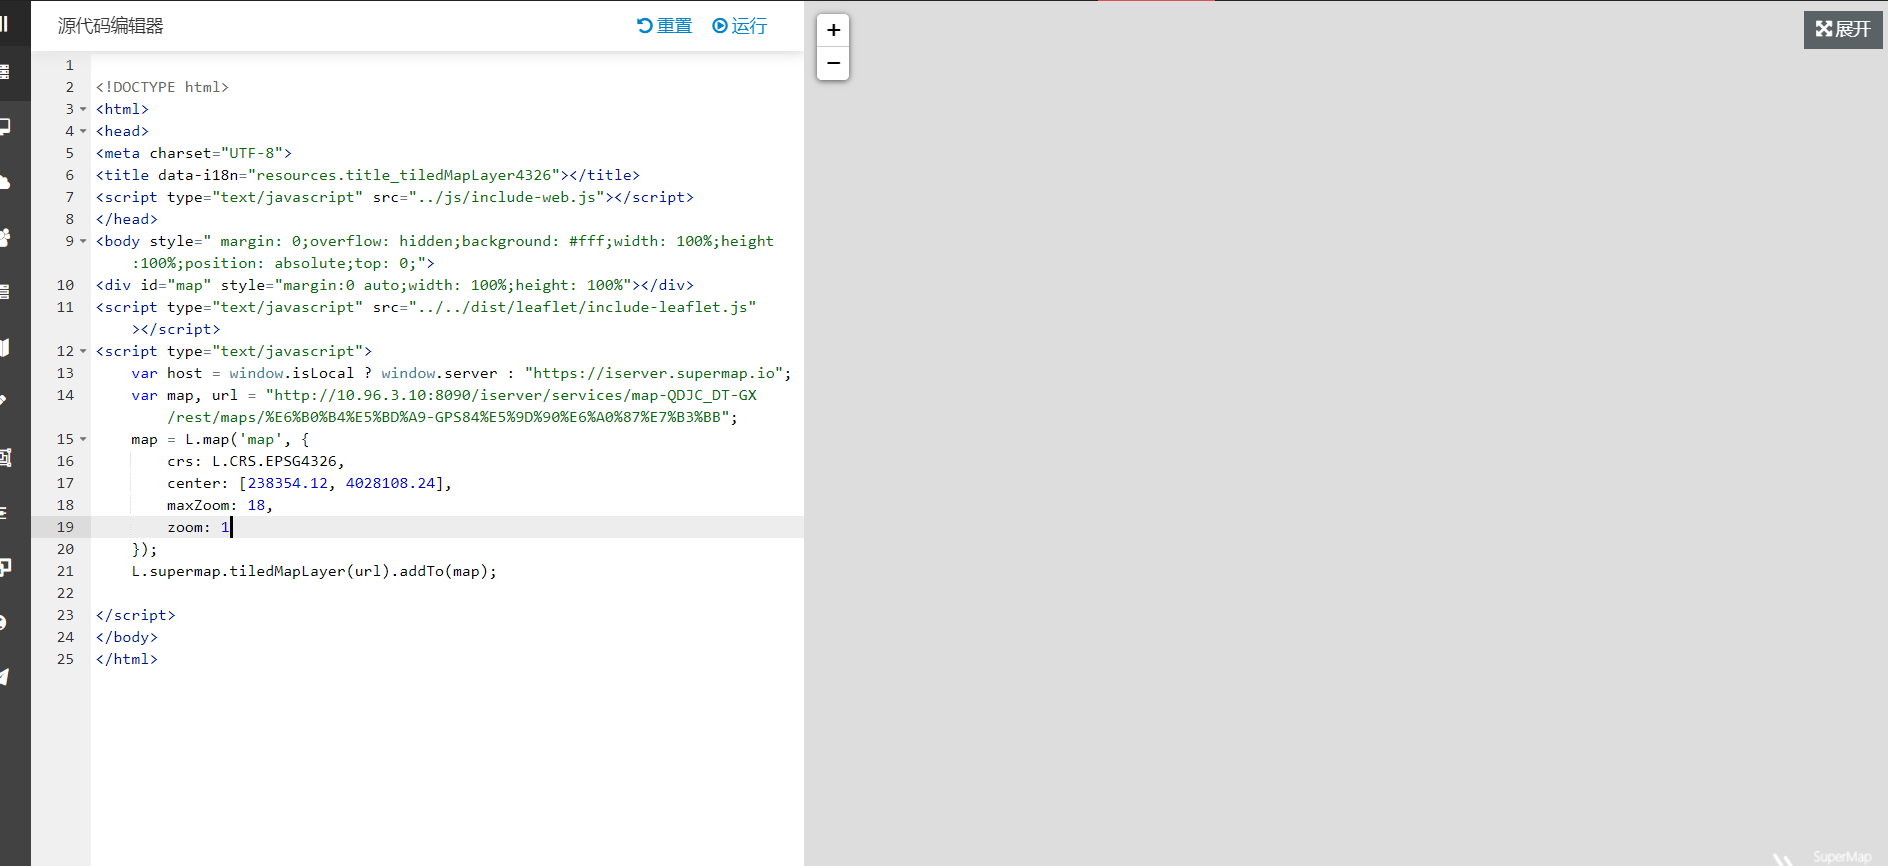
Task: Open the monitor icon in the sidebar
Action: (5, 127)
